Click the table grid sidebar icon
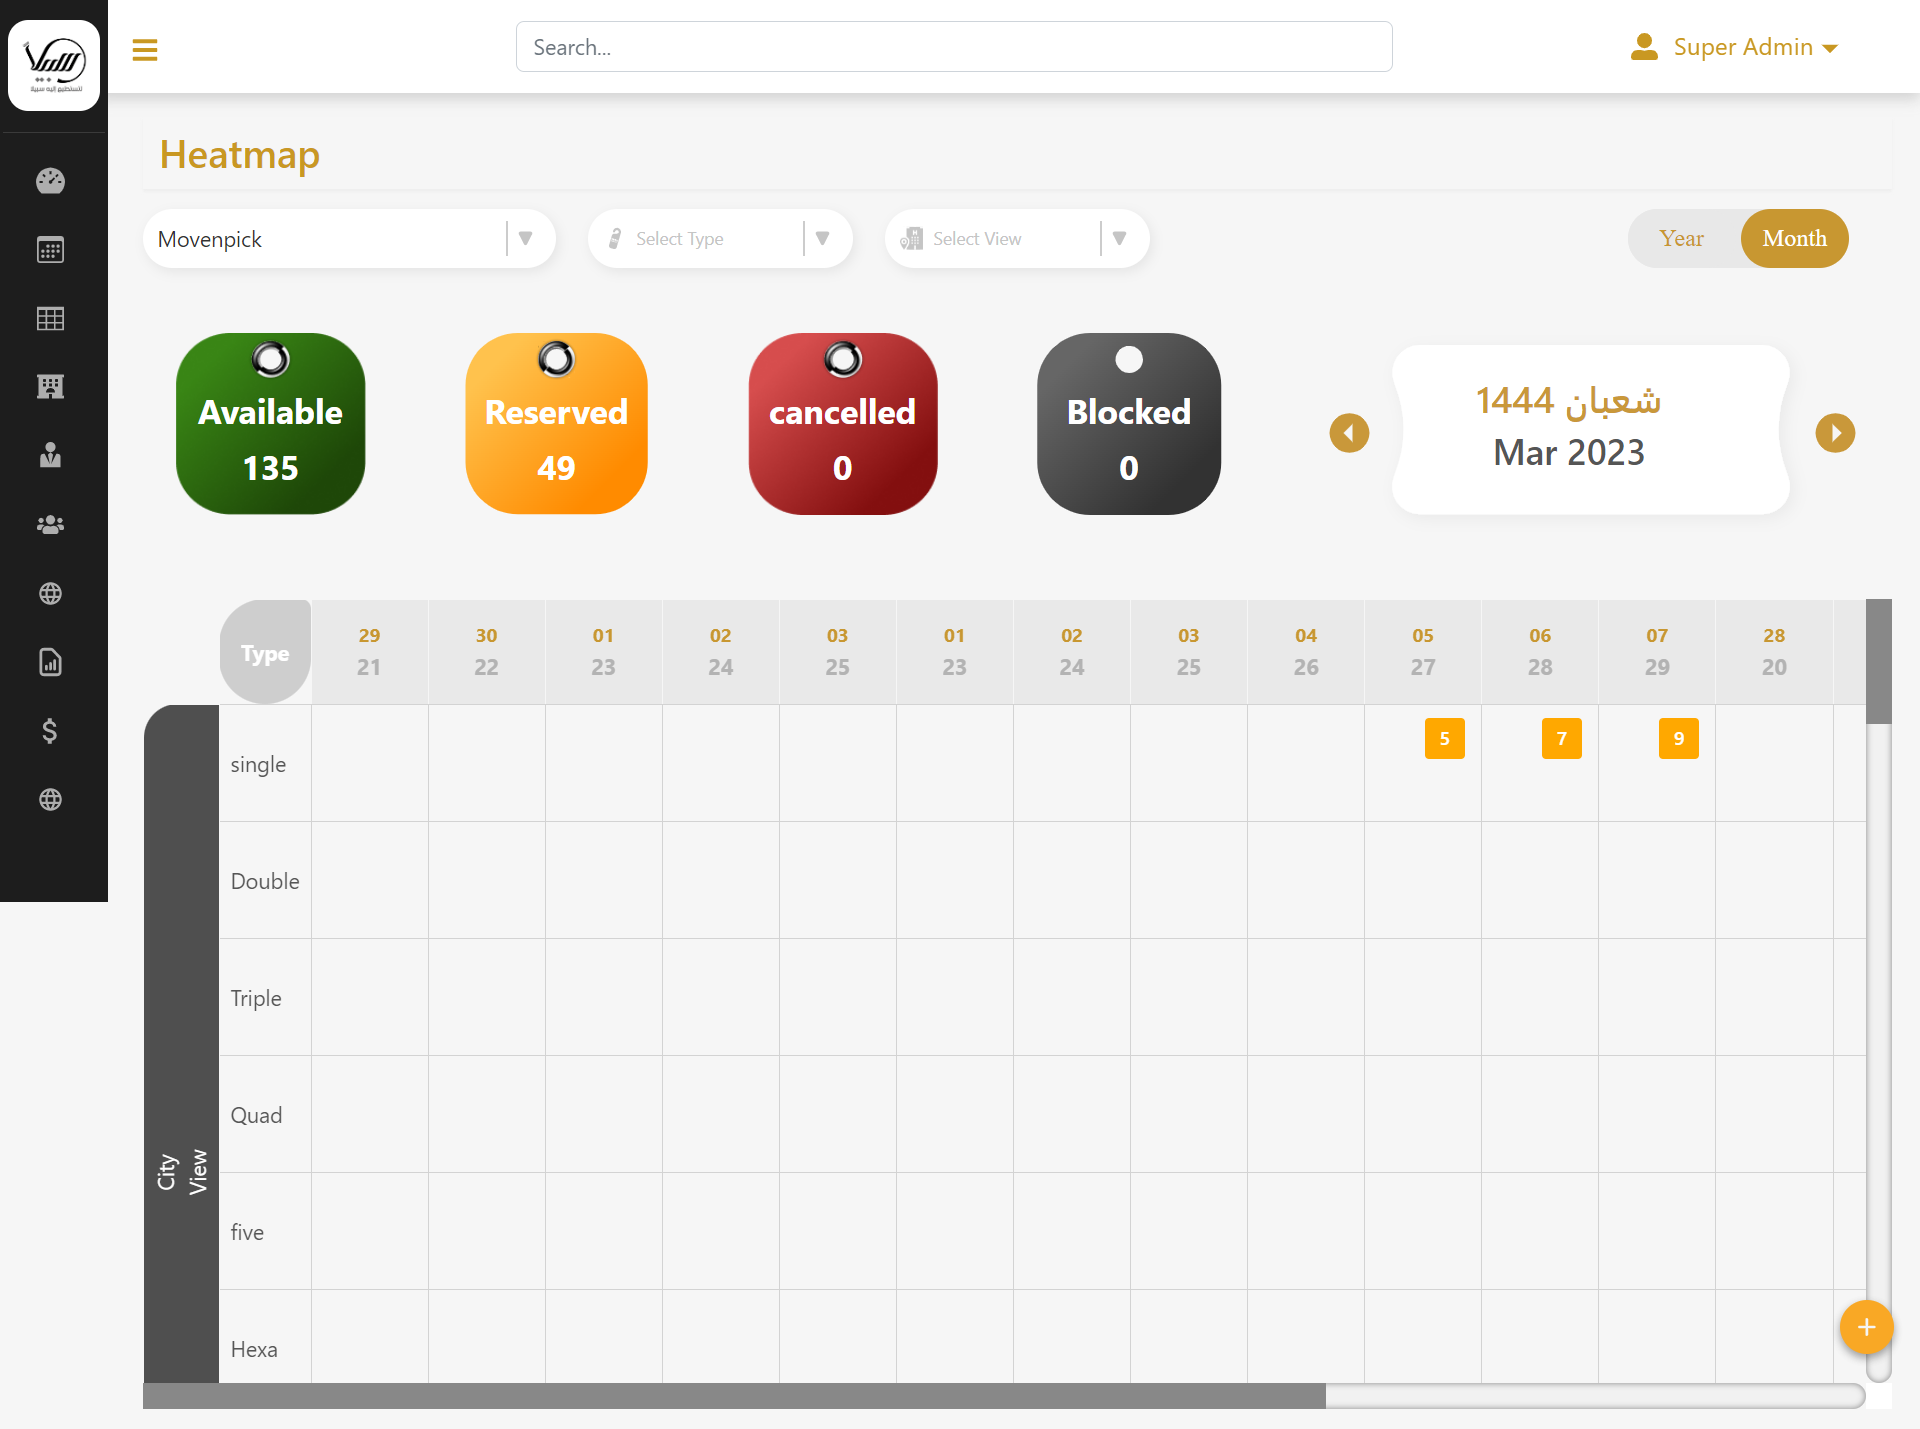The height and width of the screenshot is (1429, 1920). click(50, 319)
